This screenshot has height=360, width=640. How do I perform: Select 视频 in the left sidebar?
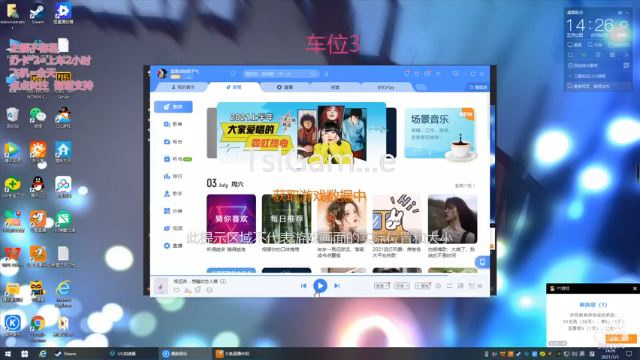(x=173, y=228)
